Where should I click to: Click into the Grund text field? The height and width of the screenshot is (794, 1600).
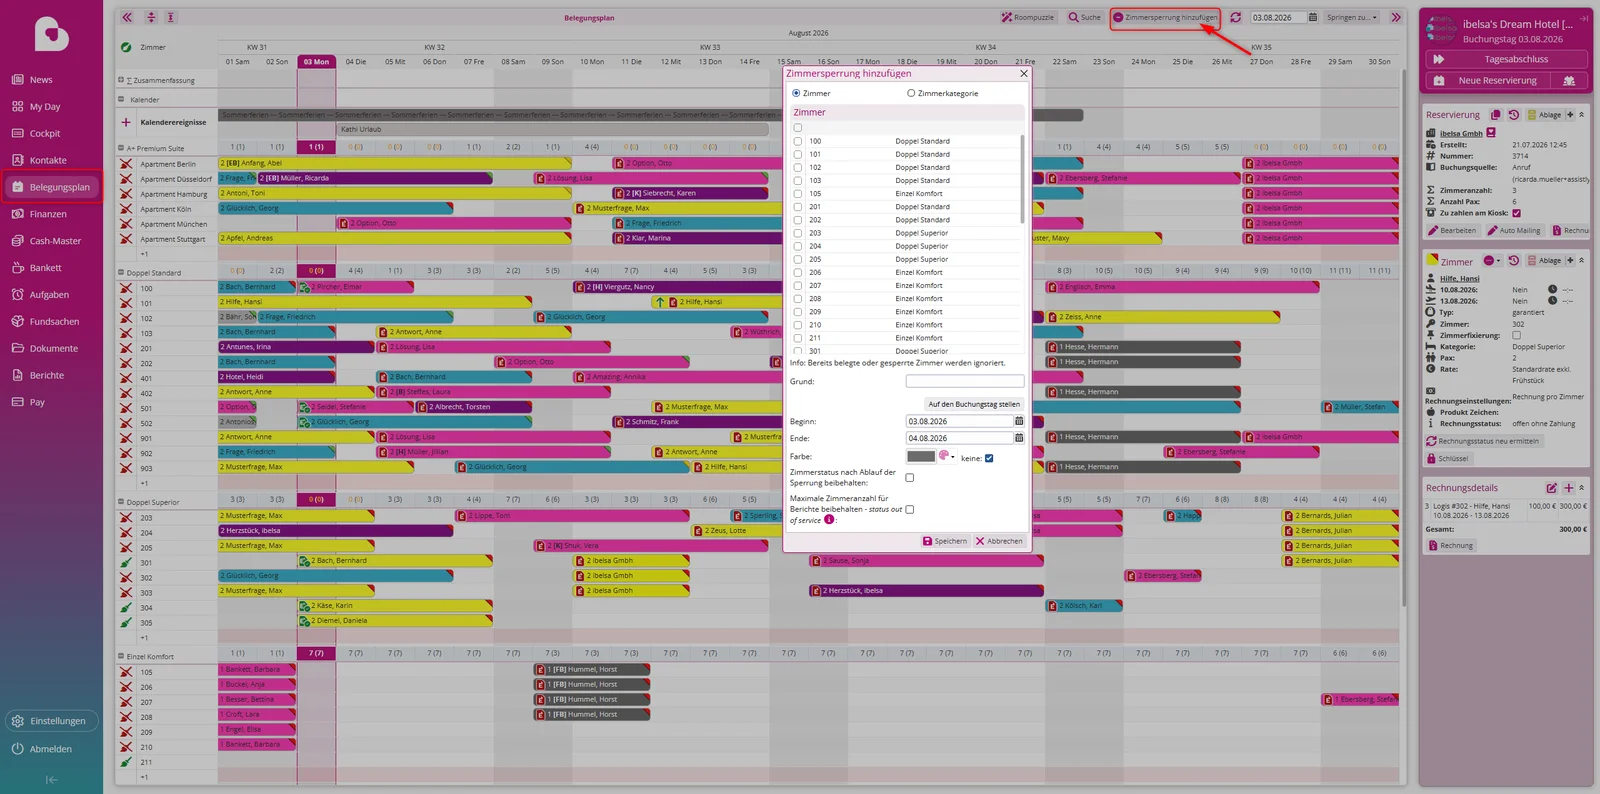(965, 381)
